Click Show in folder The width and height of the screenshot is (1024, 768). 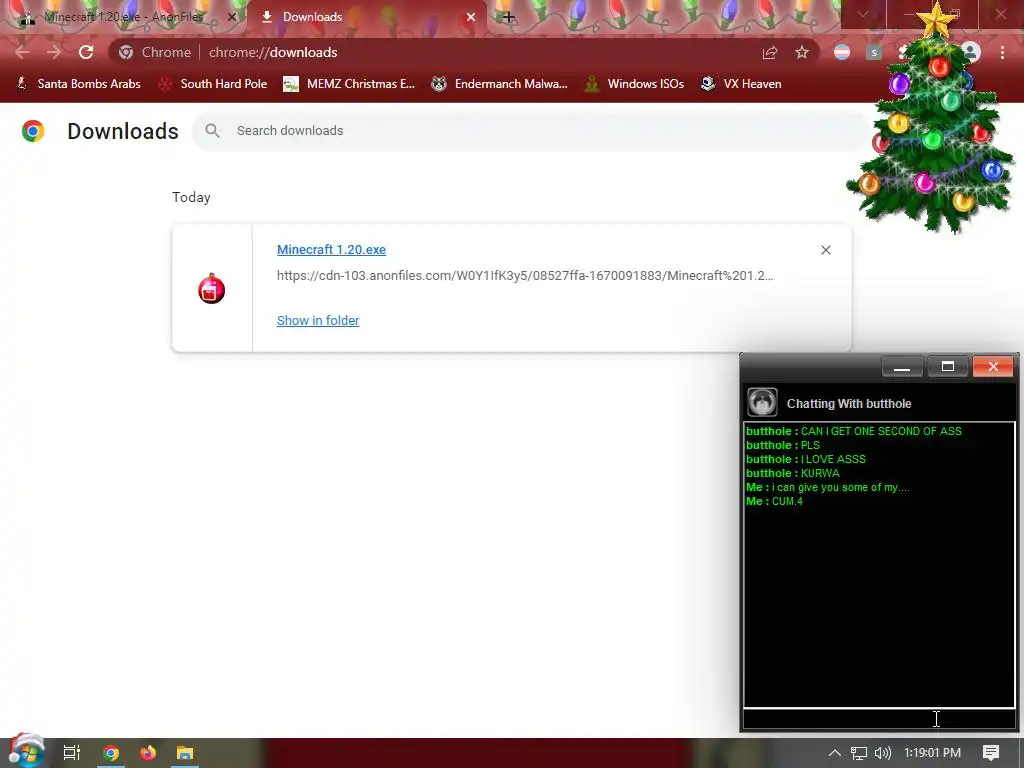pyautogui.click(x=318, y=320)
